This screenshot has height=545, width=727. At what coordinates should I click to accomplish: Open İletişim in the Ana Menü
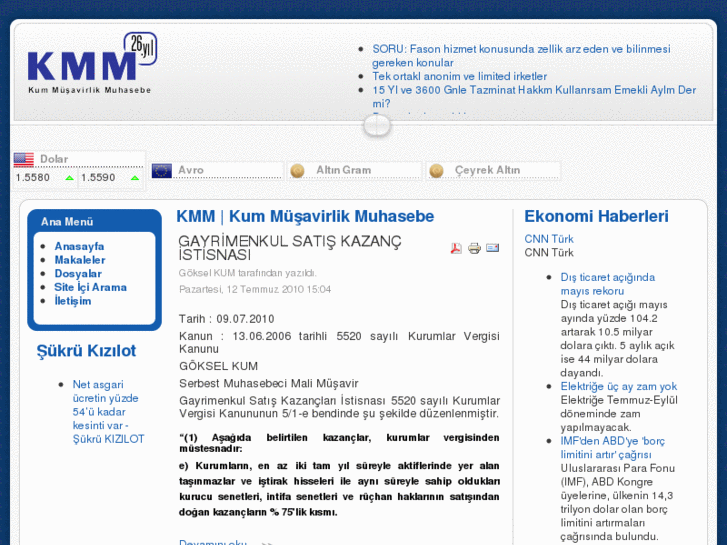(x=73, y=301)
